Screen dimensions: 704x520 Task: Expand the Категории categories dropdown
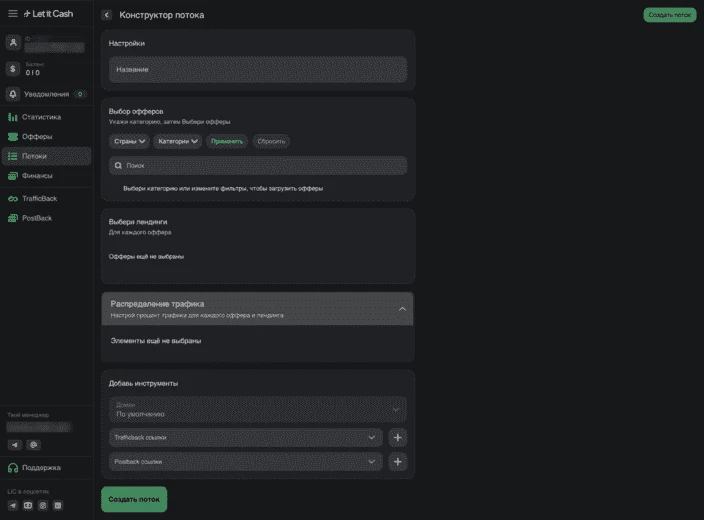[x=179, y=141]
